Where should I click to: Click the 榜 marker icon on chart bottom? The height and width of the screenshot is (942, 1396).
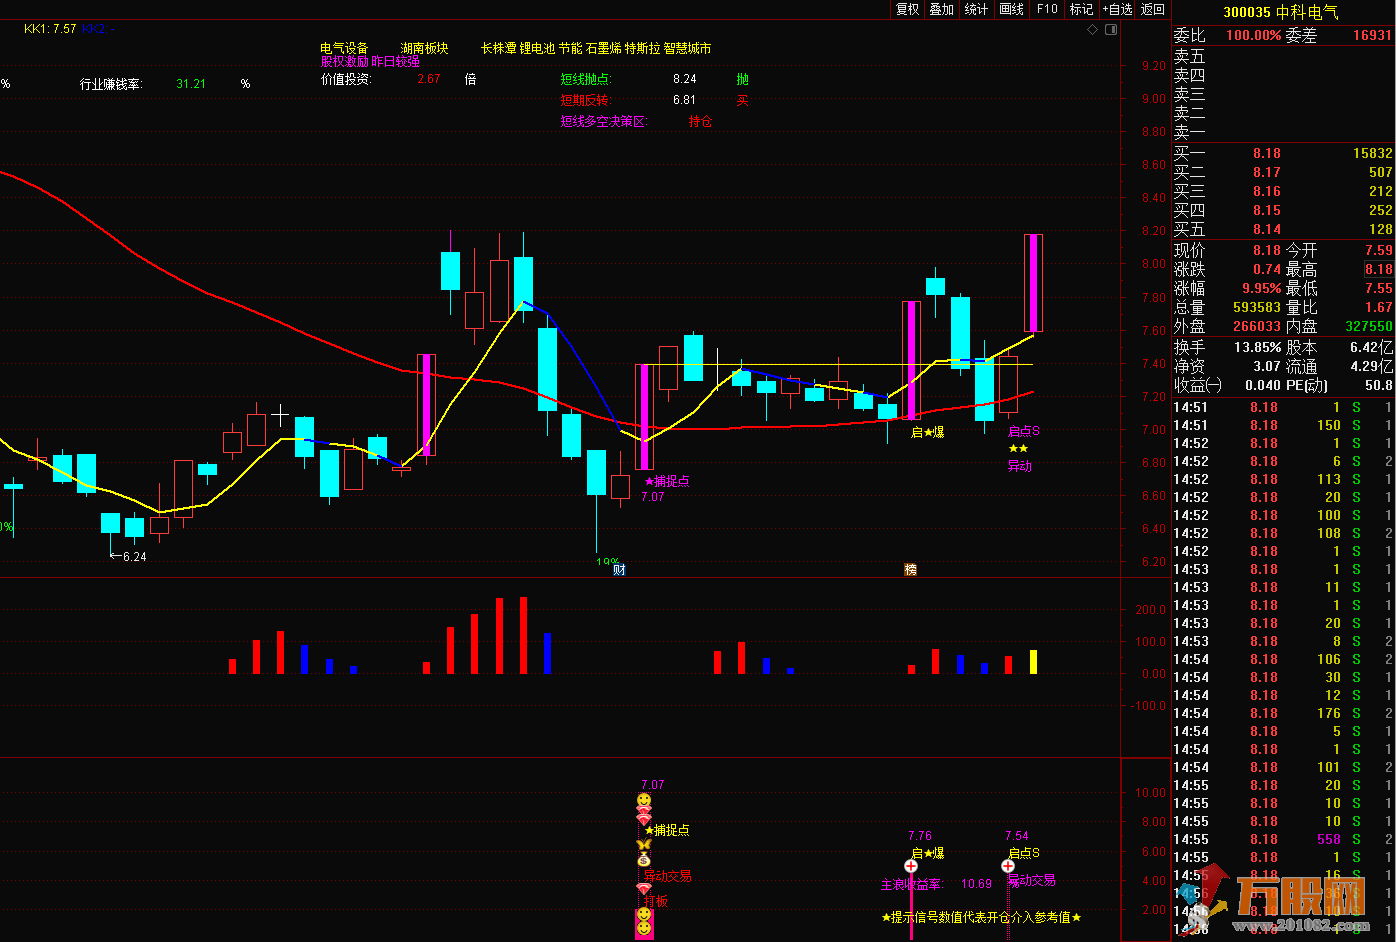tap(910, 570)
